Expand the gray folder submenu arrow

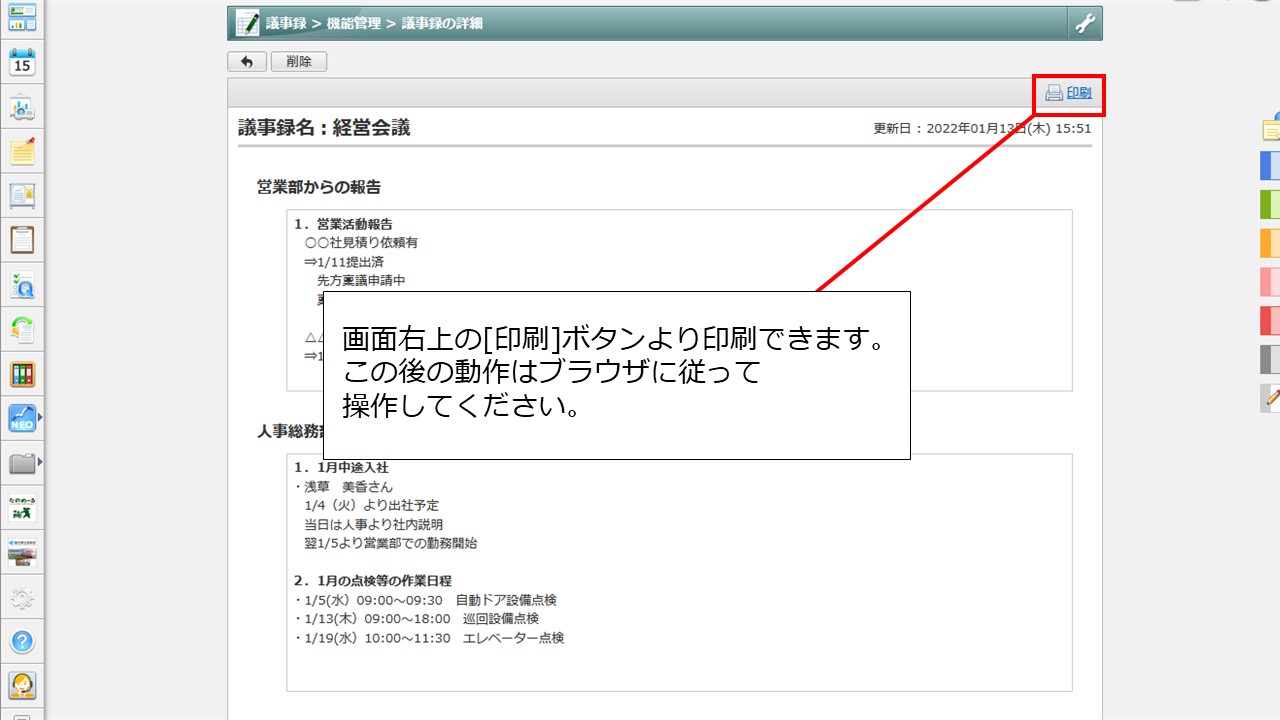tap(40, 461)
